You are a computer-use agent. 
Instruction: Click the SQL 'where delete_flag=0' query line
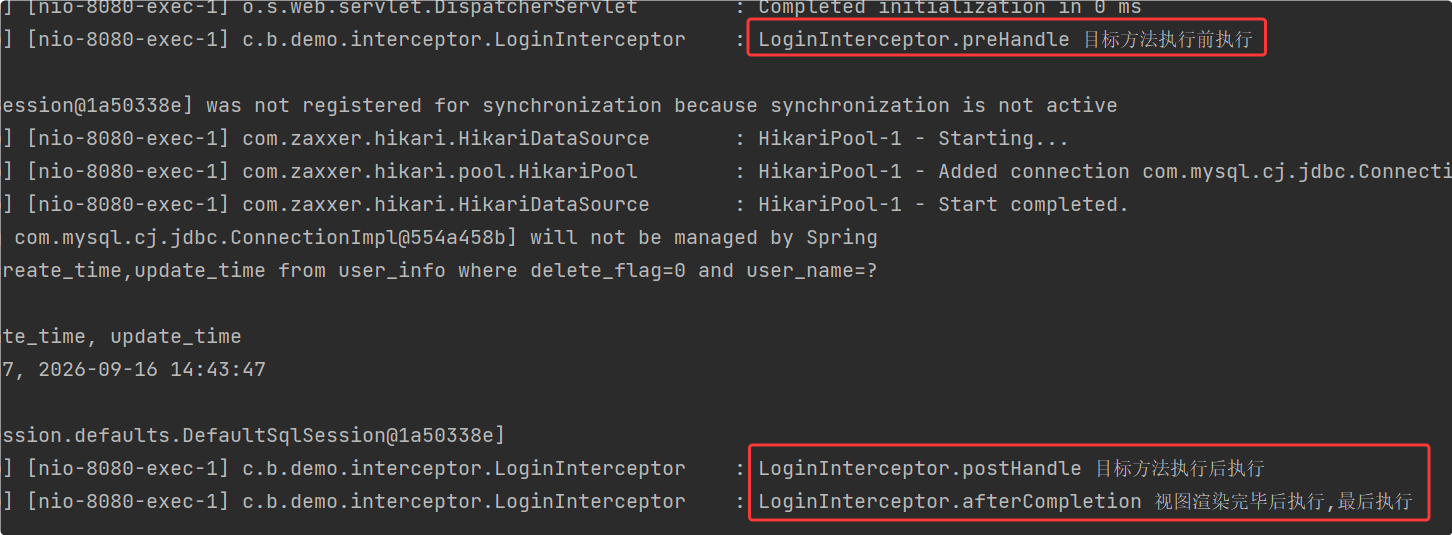click(x=439, y=271)
